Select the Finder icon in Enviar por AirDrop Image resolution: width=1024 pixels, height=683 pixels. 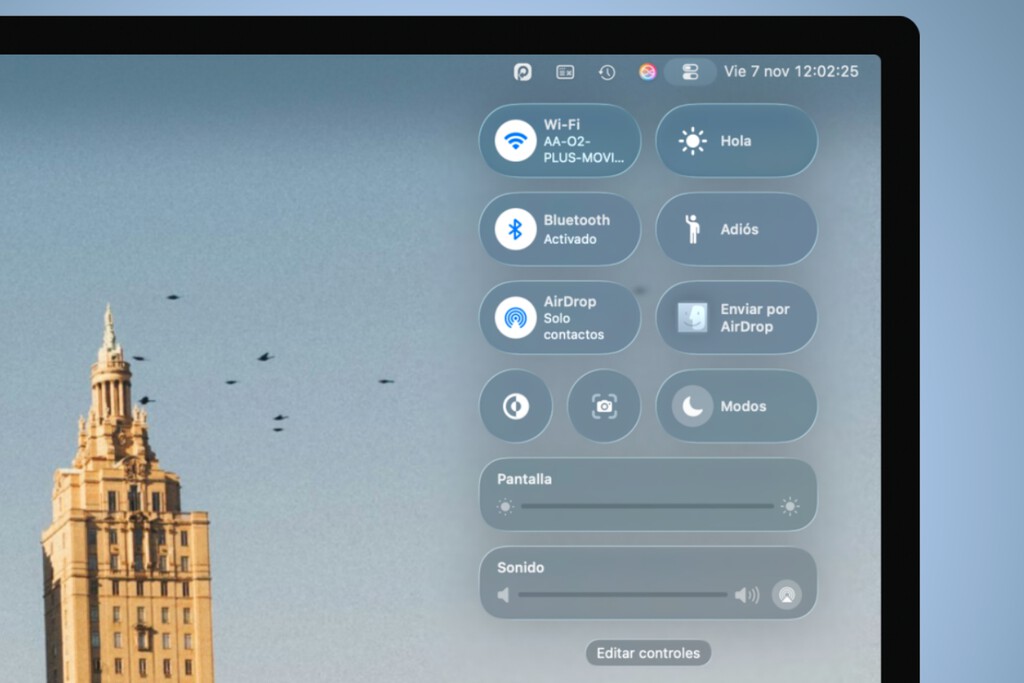(691, 317)
